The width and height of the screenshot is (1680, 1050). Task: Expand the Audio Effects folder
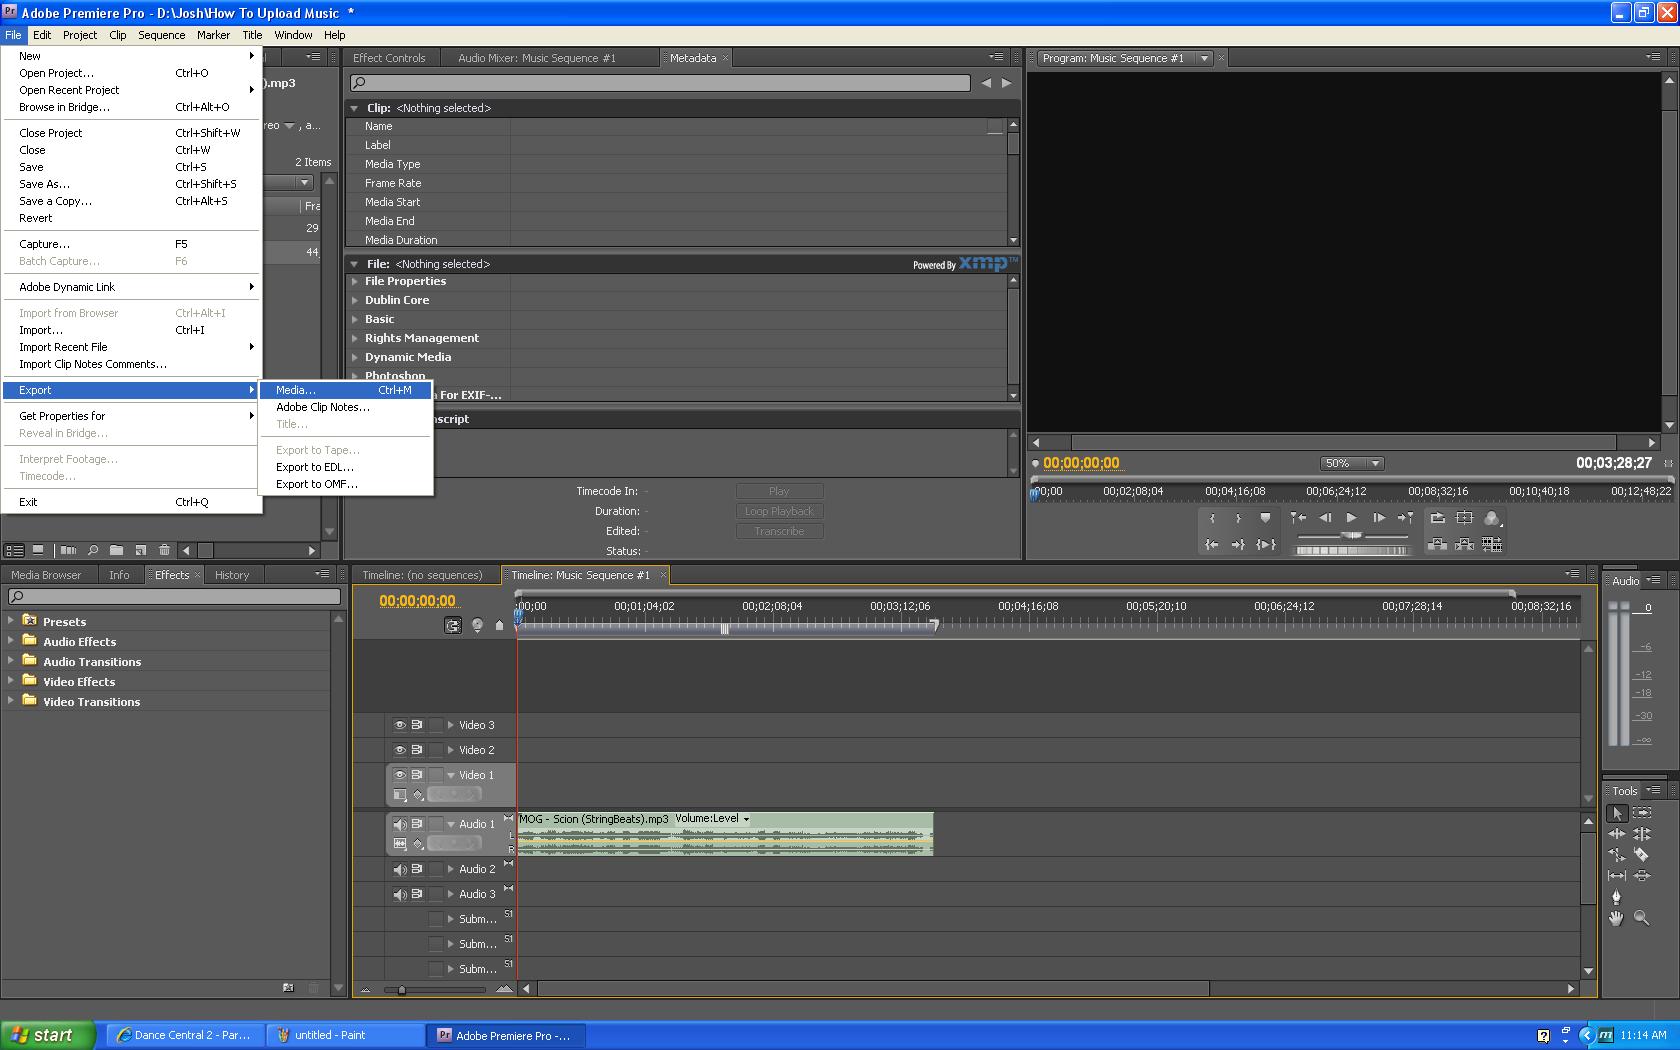(11, 641)
